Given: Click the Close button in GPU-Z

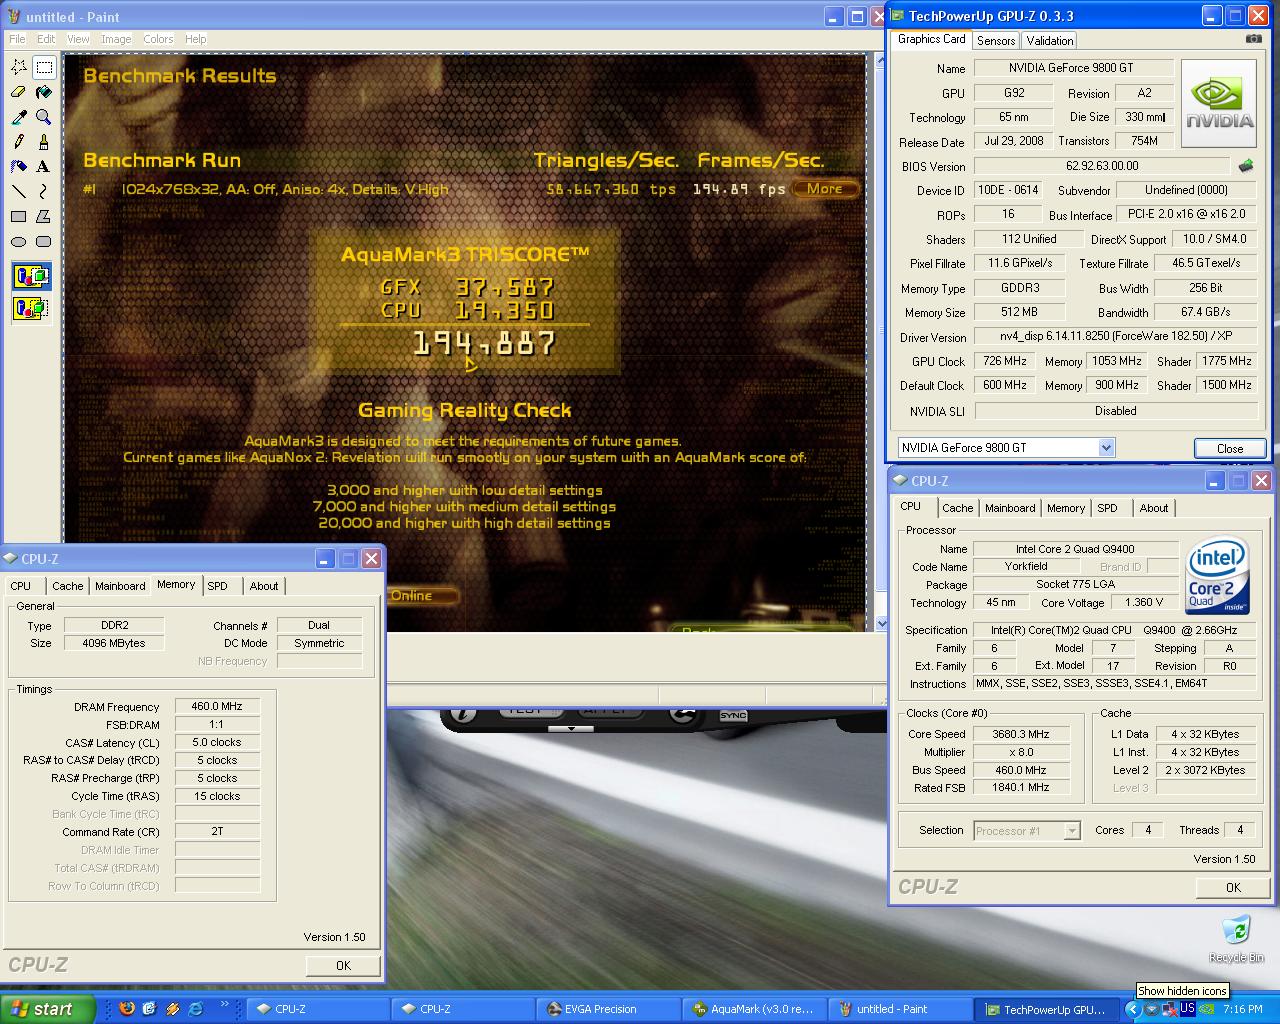Looking at the screenshot, I should [1230, 448].
